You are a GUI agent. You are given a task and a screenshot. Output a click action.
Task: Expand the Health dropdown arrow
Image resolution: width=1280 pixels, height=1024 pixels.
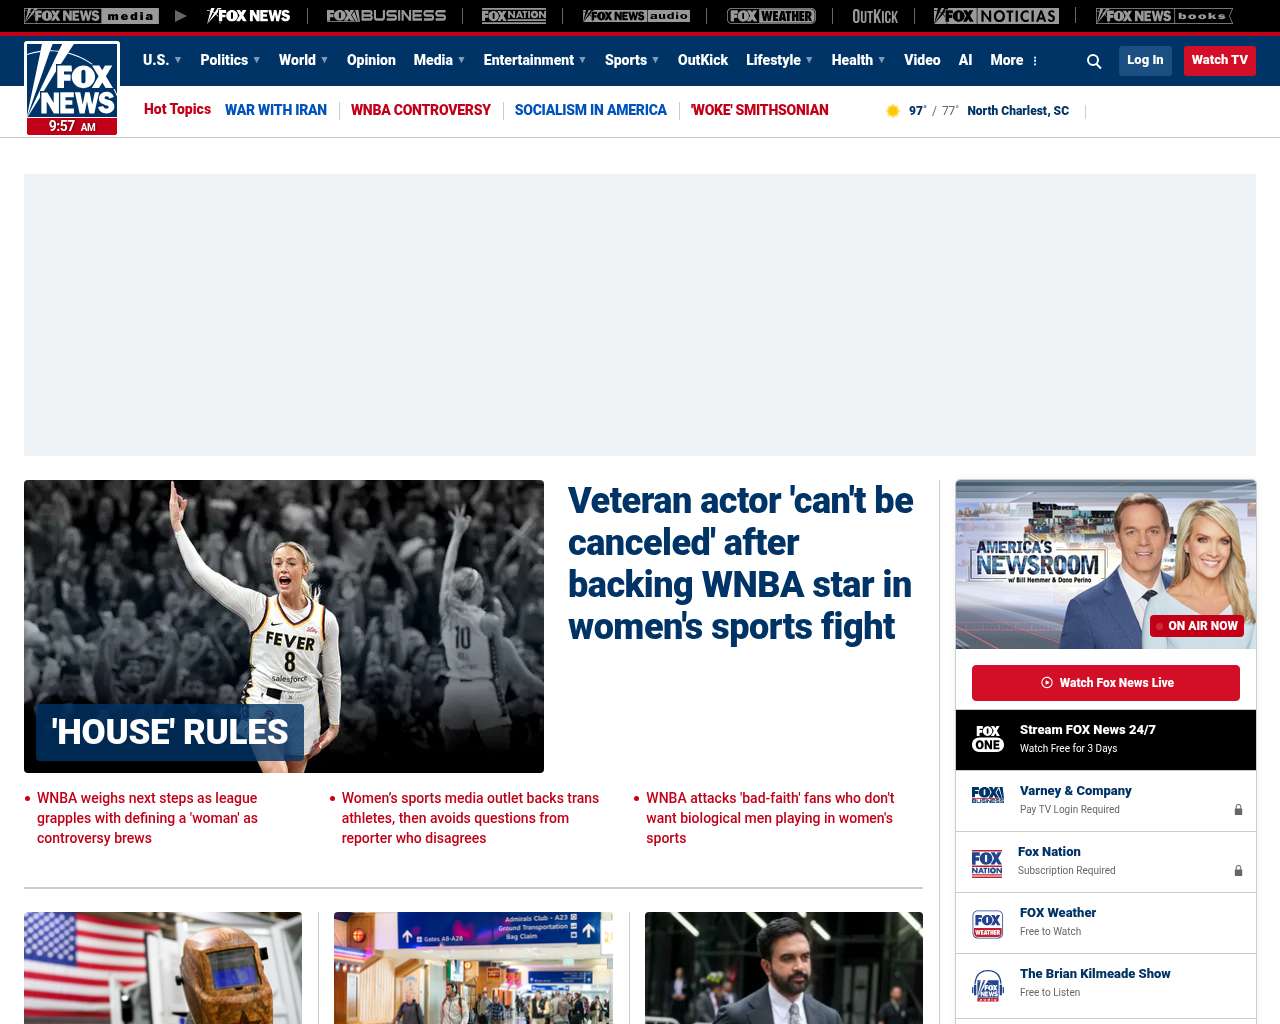tap(882, 60)
